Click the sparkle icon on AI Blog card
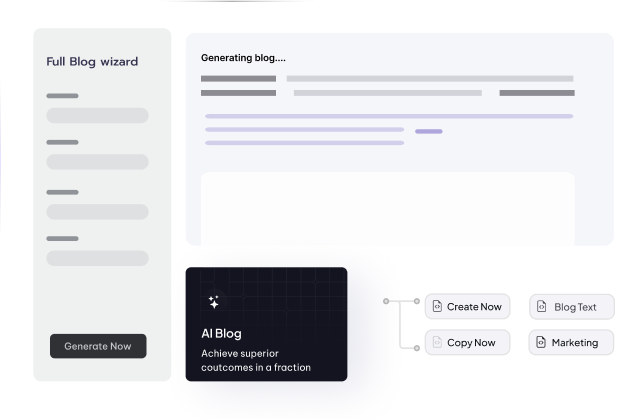This screenshot has height=419, width=640. coord(213,301)
